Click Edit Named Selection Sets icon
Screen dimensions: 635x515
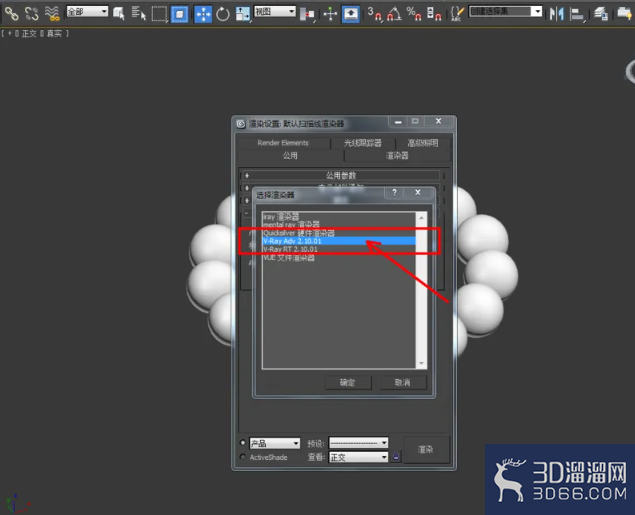(x=457, y=14)
